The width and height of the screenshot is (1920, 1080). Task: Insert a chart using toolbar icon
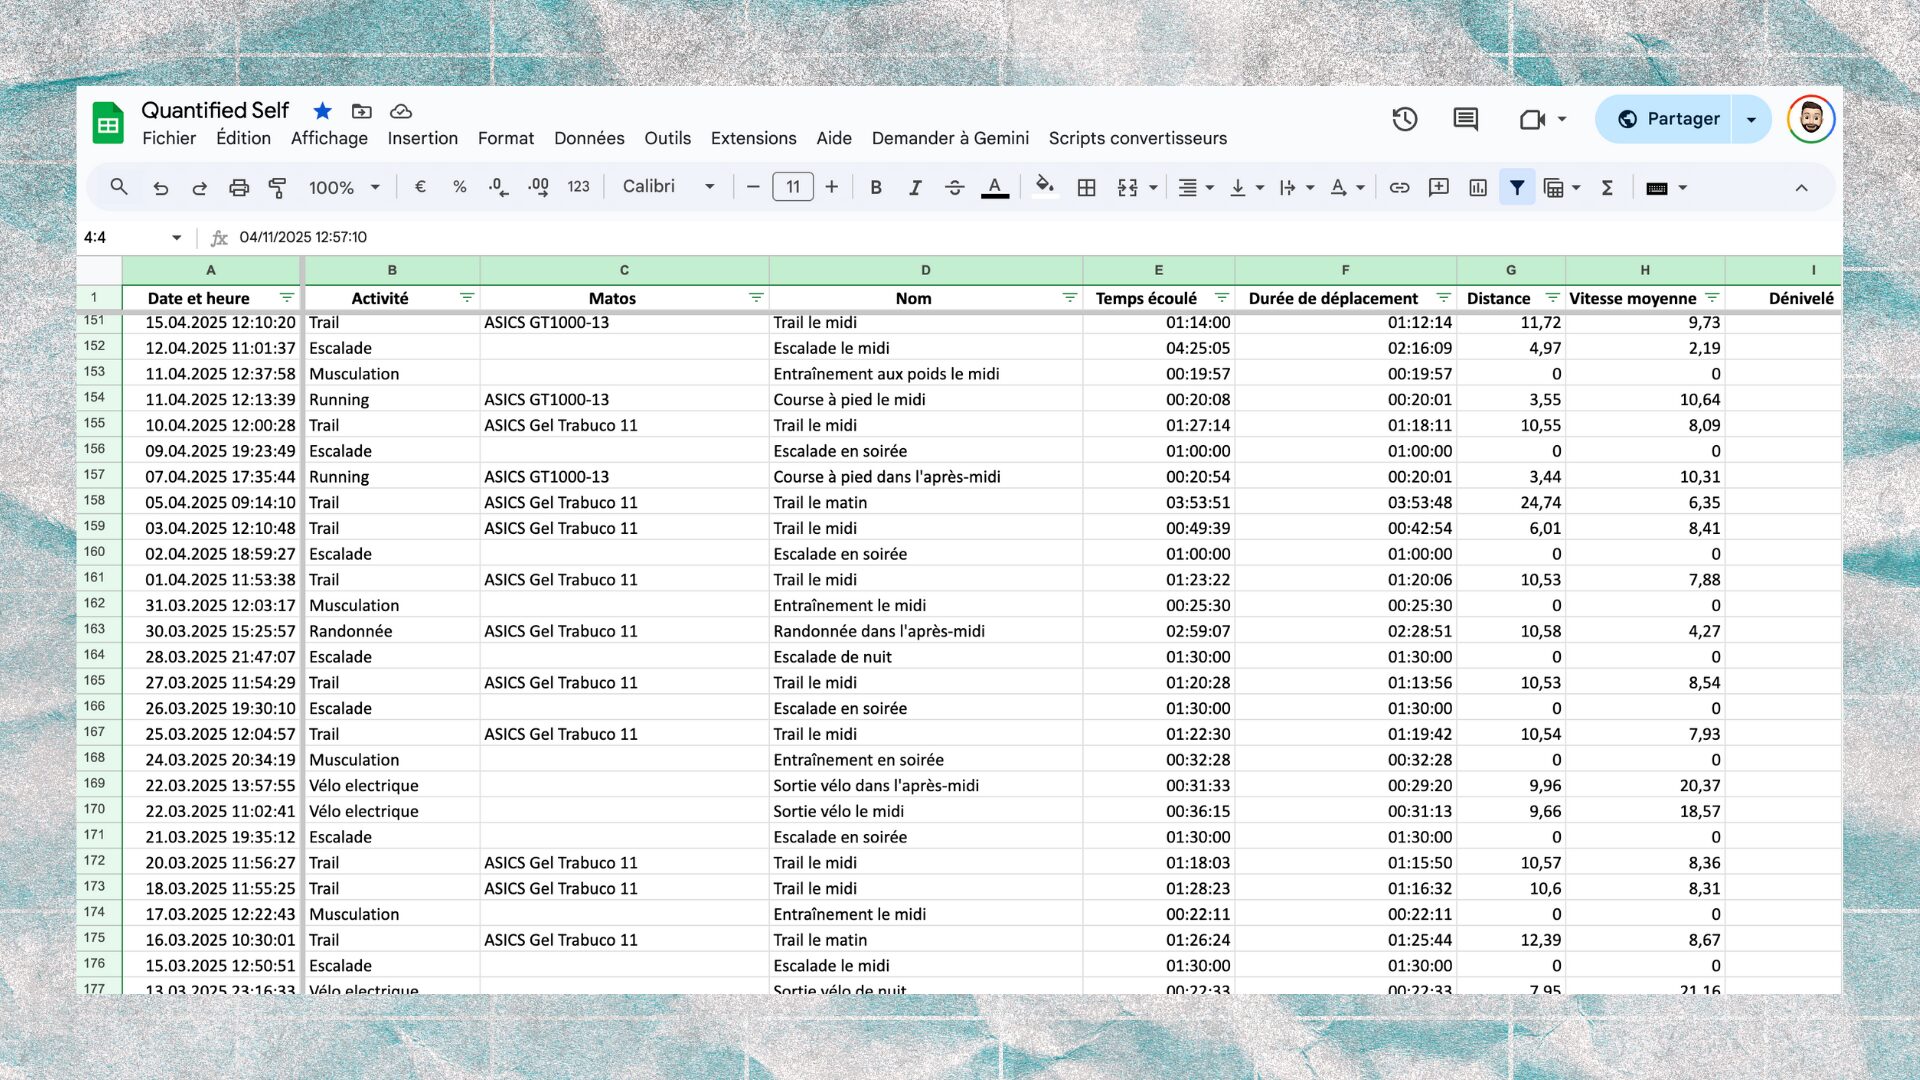tap(1478, 187)
